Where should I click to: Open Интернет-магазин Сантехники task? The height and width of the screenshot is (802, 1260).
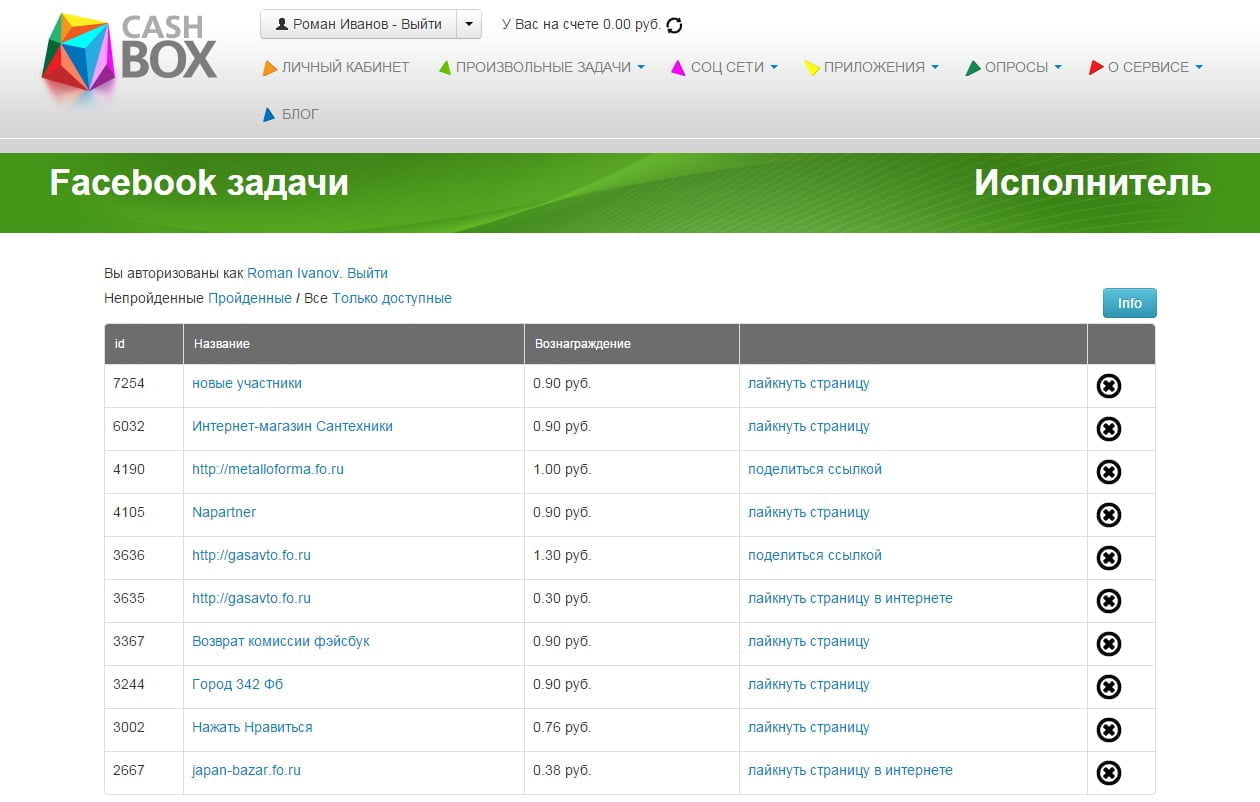tap(292, 426)
